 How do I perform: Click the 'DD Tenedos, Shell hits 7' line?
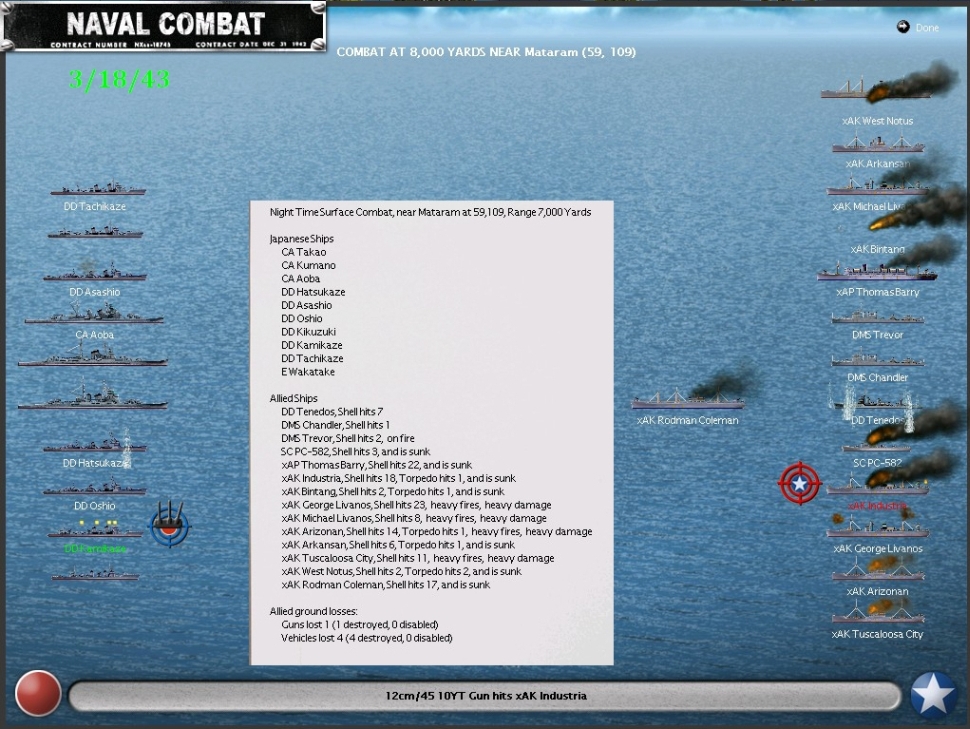click(332, 412)
